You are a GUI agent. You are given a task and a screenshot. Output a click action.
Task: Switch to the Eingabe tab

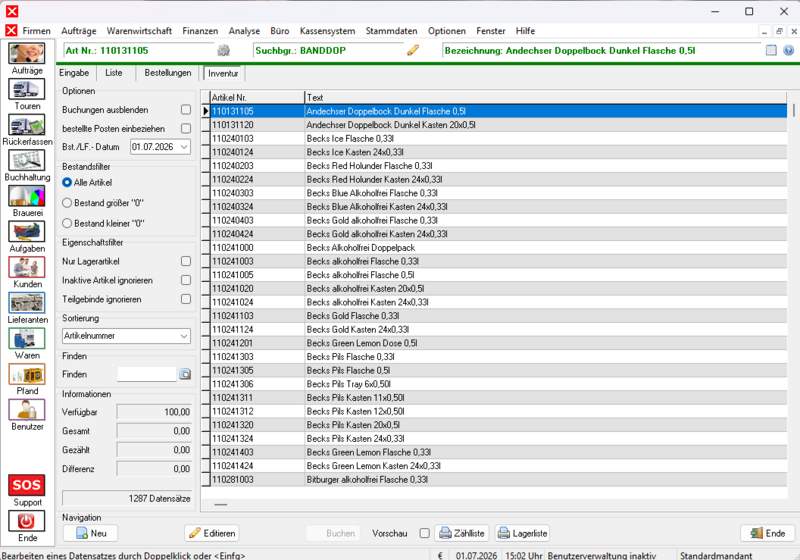[74, 73]
